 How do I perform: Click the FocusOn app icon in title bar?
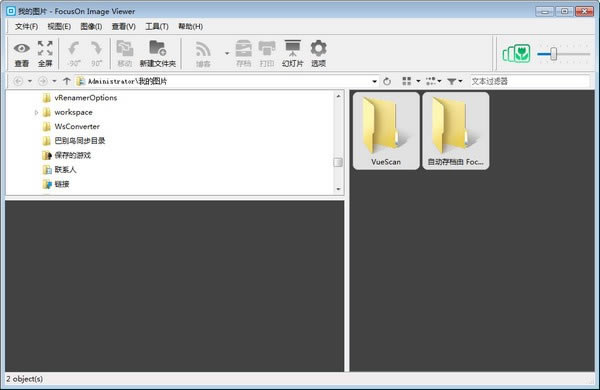point(11,11)
